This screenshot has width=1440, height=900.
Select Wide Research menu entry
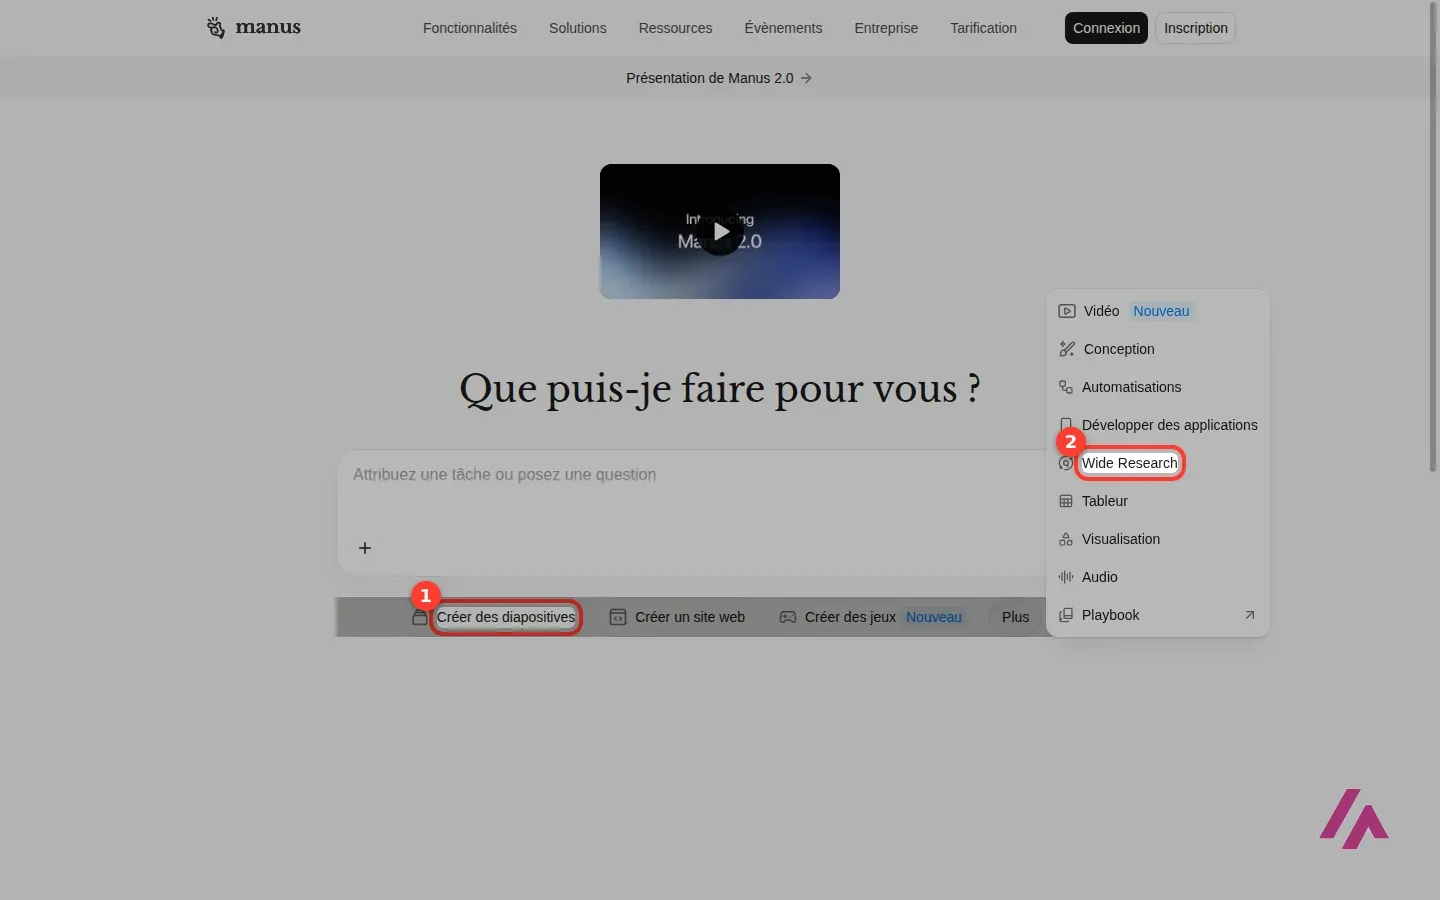coord(1158,463)
